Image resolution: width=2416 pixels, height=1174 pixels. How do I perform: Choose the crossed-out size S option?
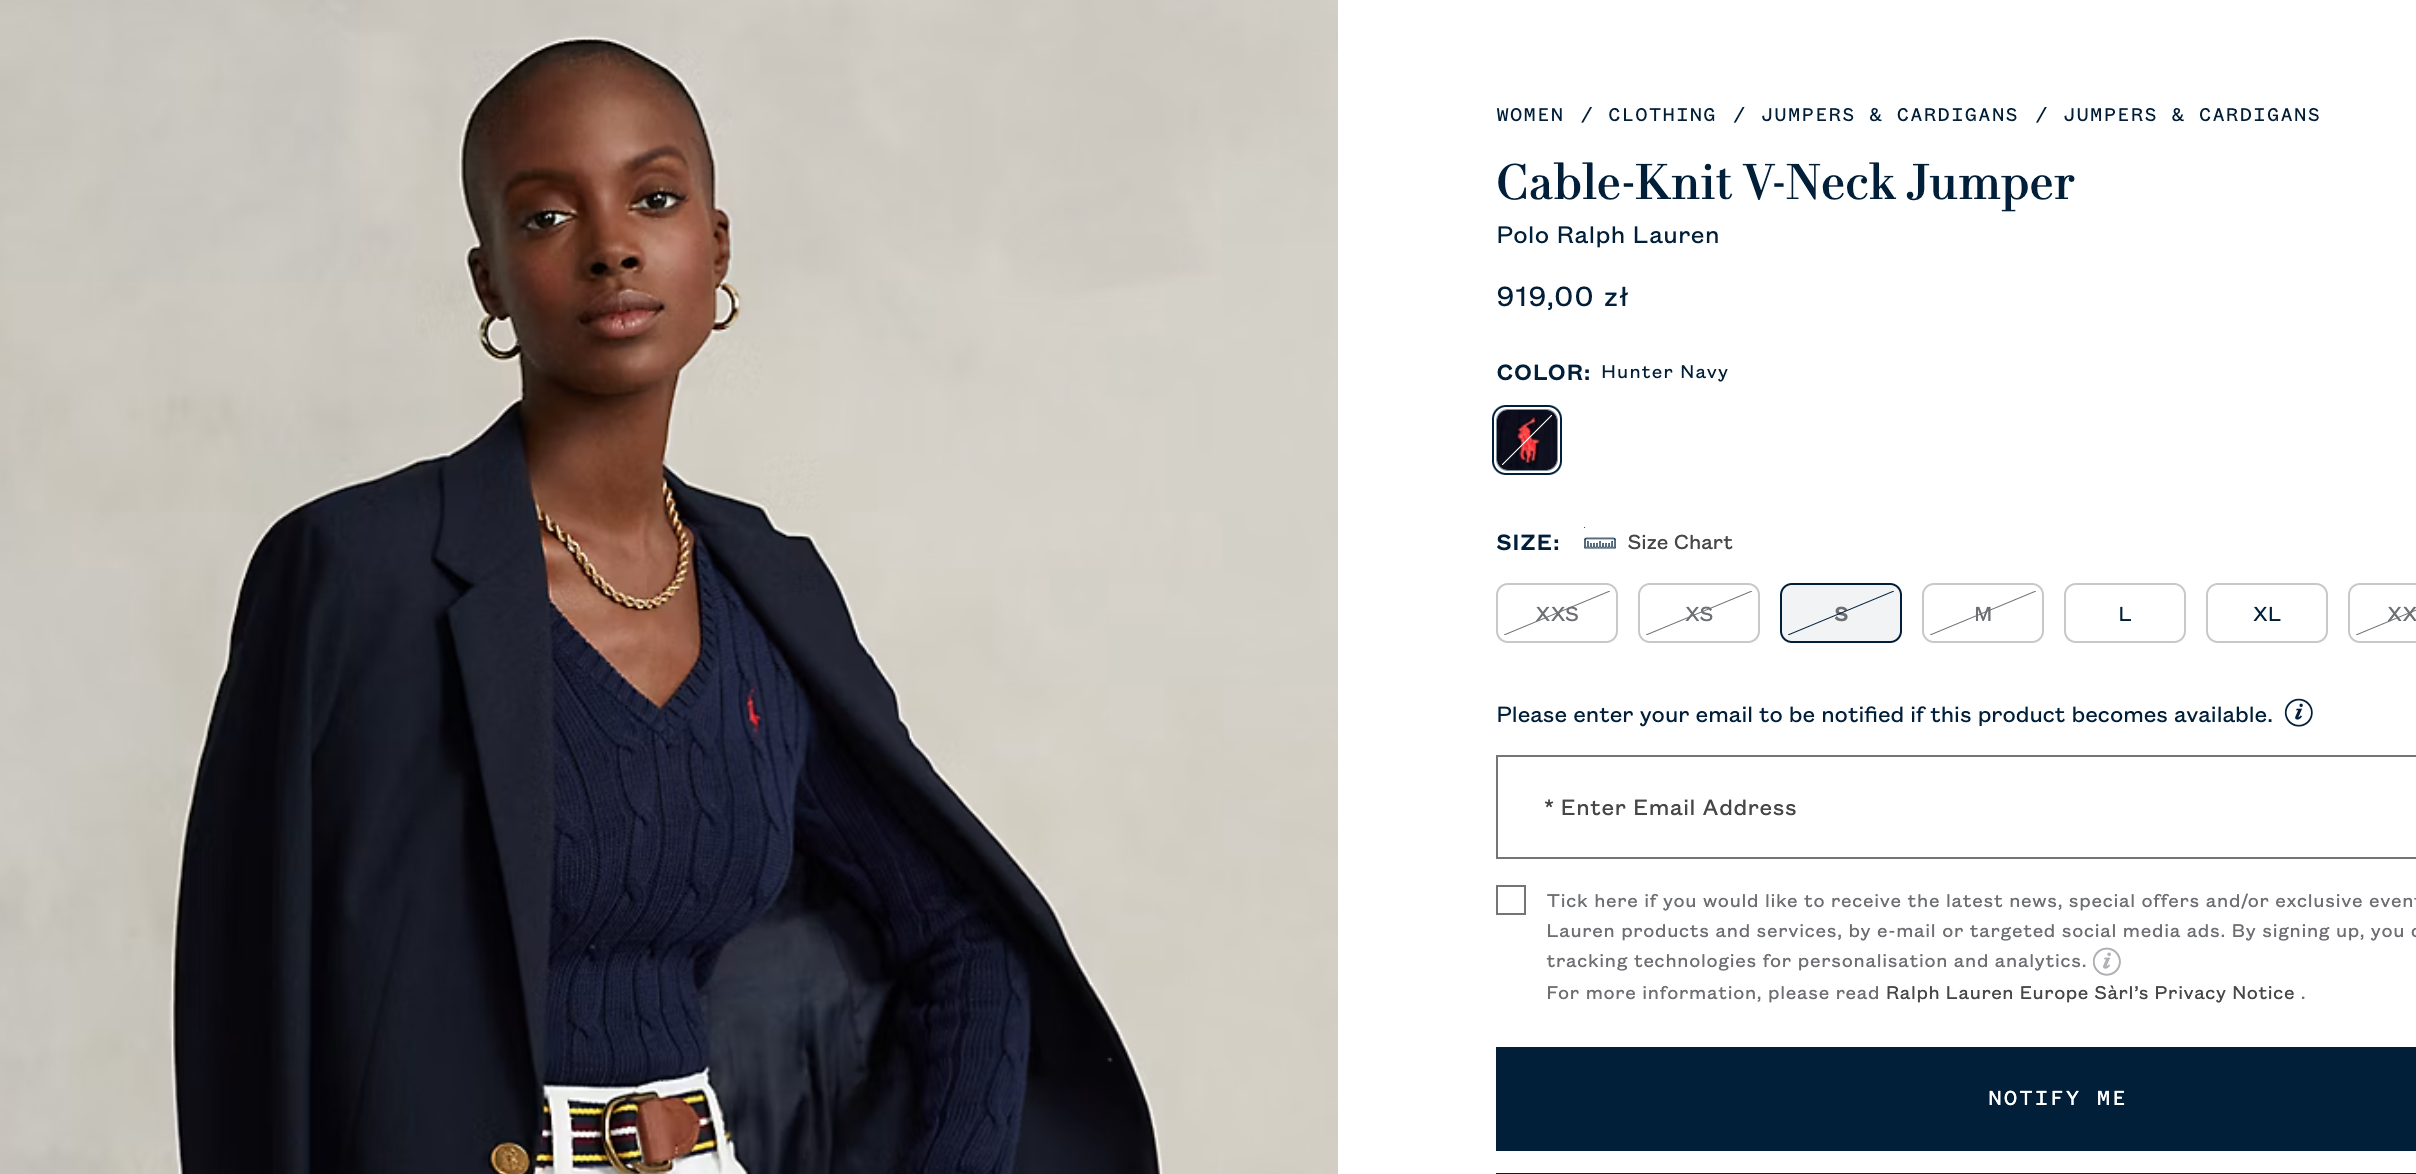pyautogui.click(x=1841, y=613)
